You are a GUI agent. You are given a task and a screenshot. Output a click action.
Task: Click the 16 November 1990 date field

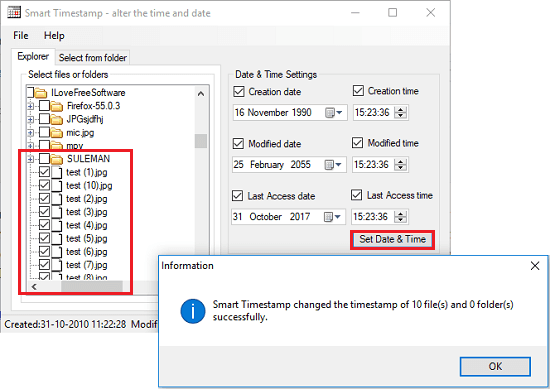pos(290,113)
